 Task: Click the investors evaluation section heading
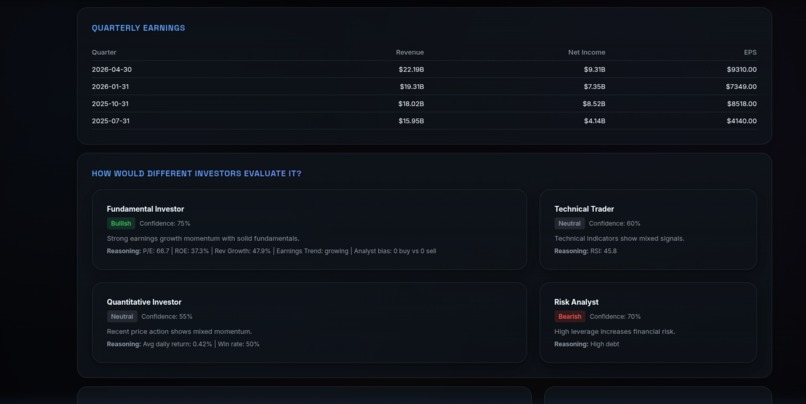tap(196, 174)
